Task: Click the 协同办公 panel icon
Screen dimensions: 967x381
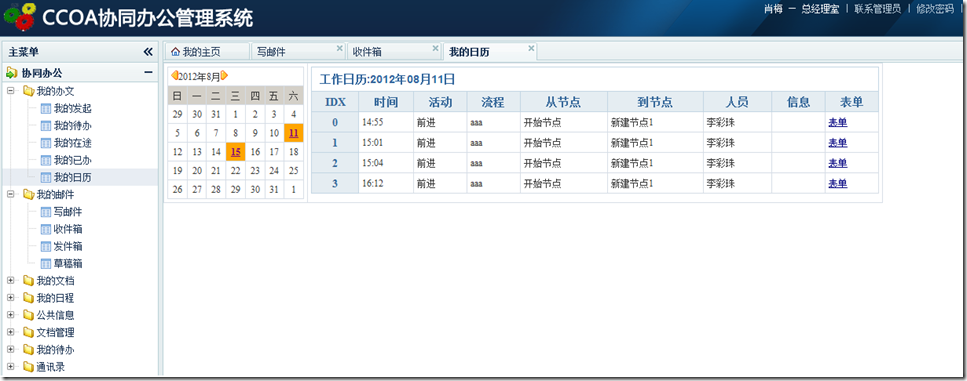Action: coord(12,73)
